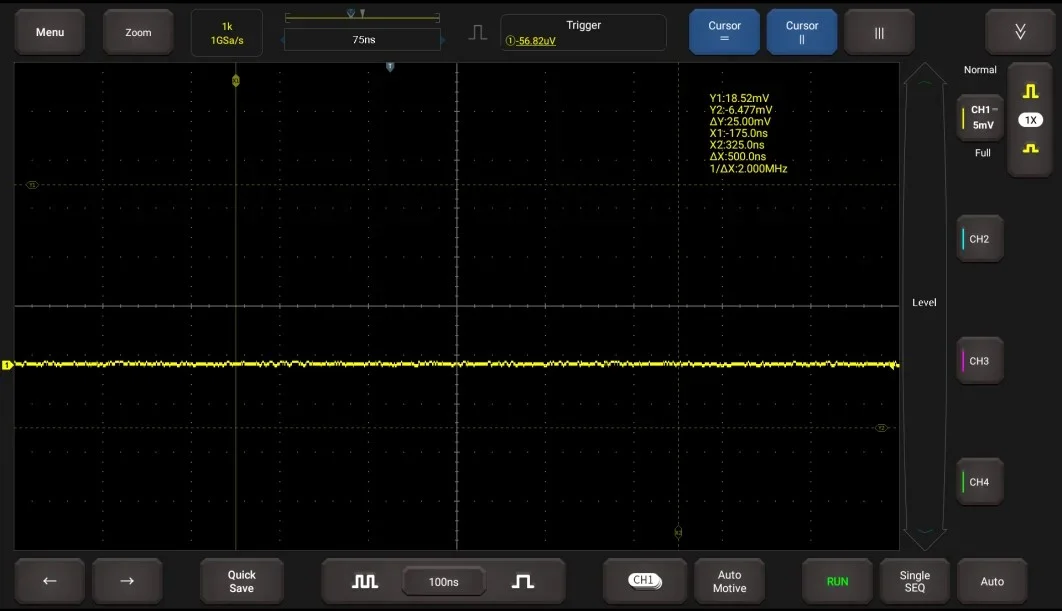Compress timebase with multi-pulse icon
The image size is (1062, 611).
point(364,581)
